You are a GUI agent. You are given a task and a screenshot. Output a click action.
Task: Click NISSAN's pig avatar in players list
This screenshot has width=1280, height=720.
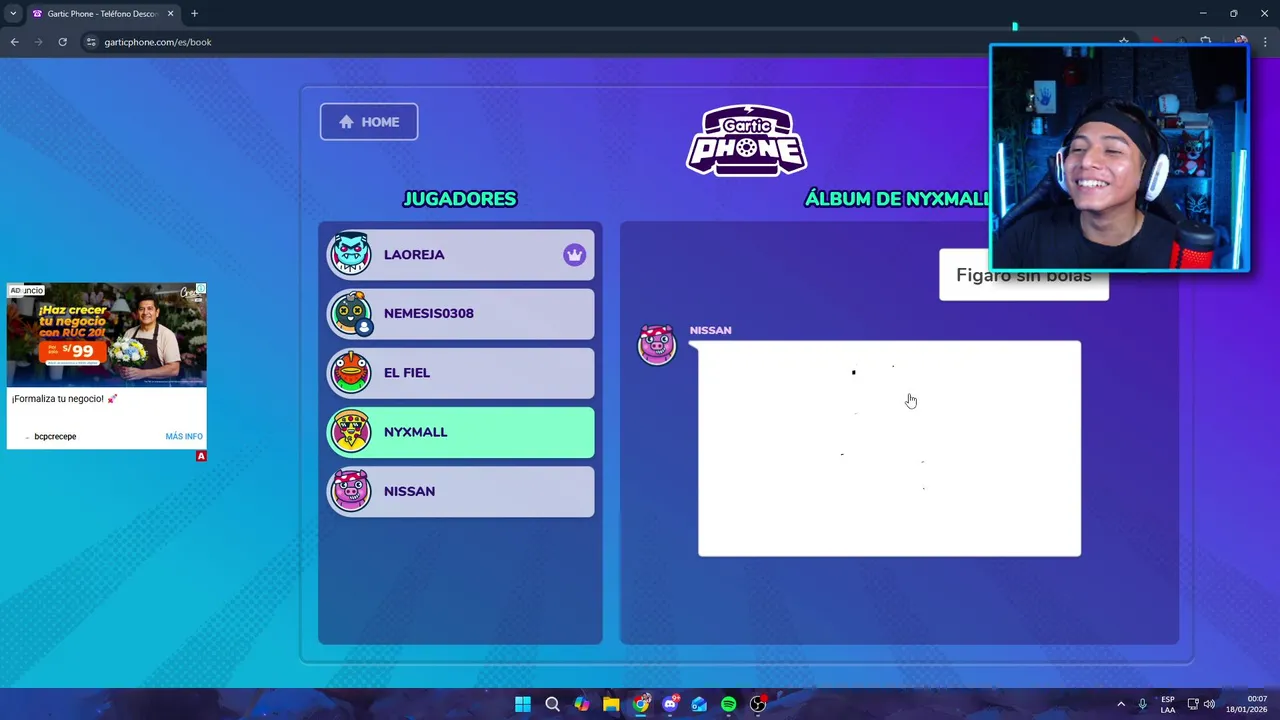point(351,491)
